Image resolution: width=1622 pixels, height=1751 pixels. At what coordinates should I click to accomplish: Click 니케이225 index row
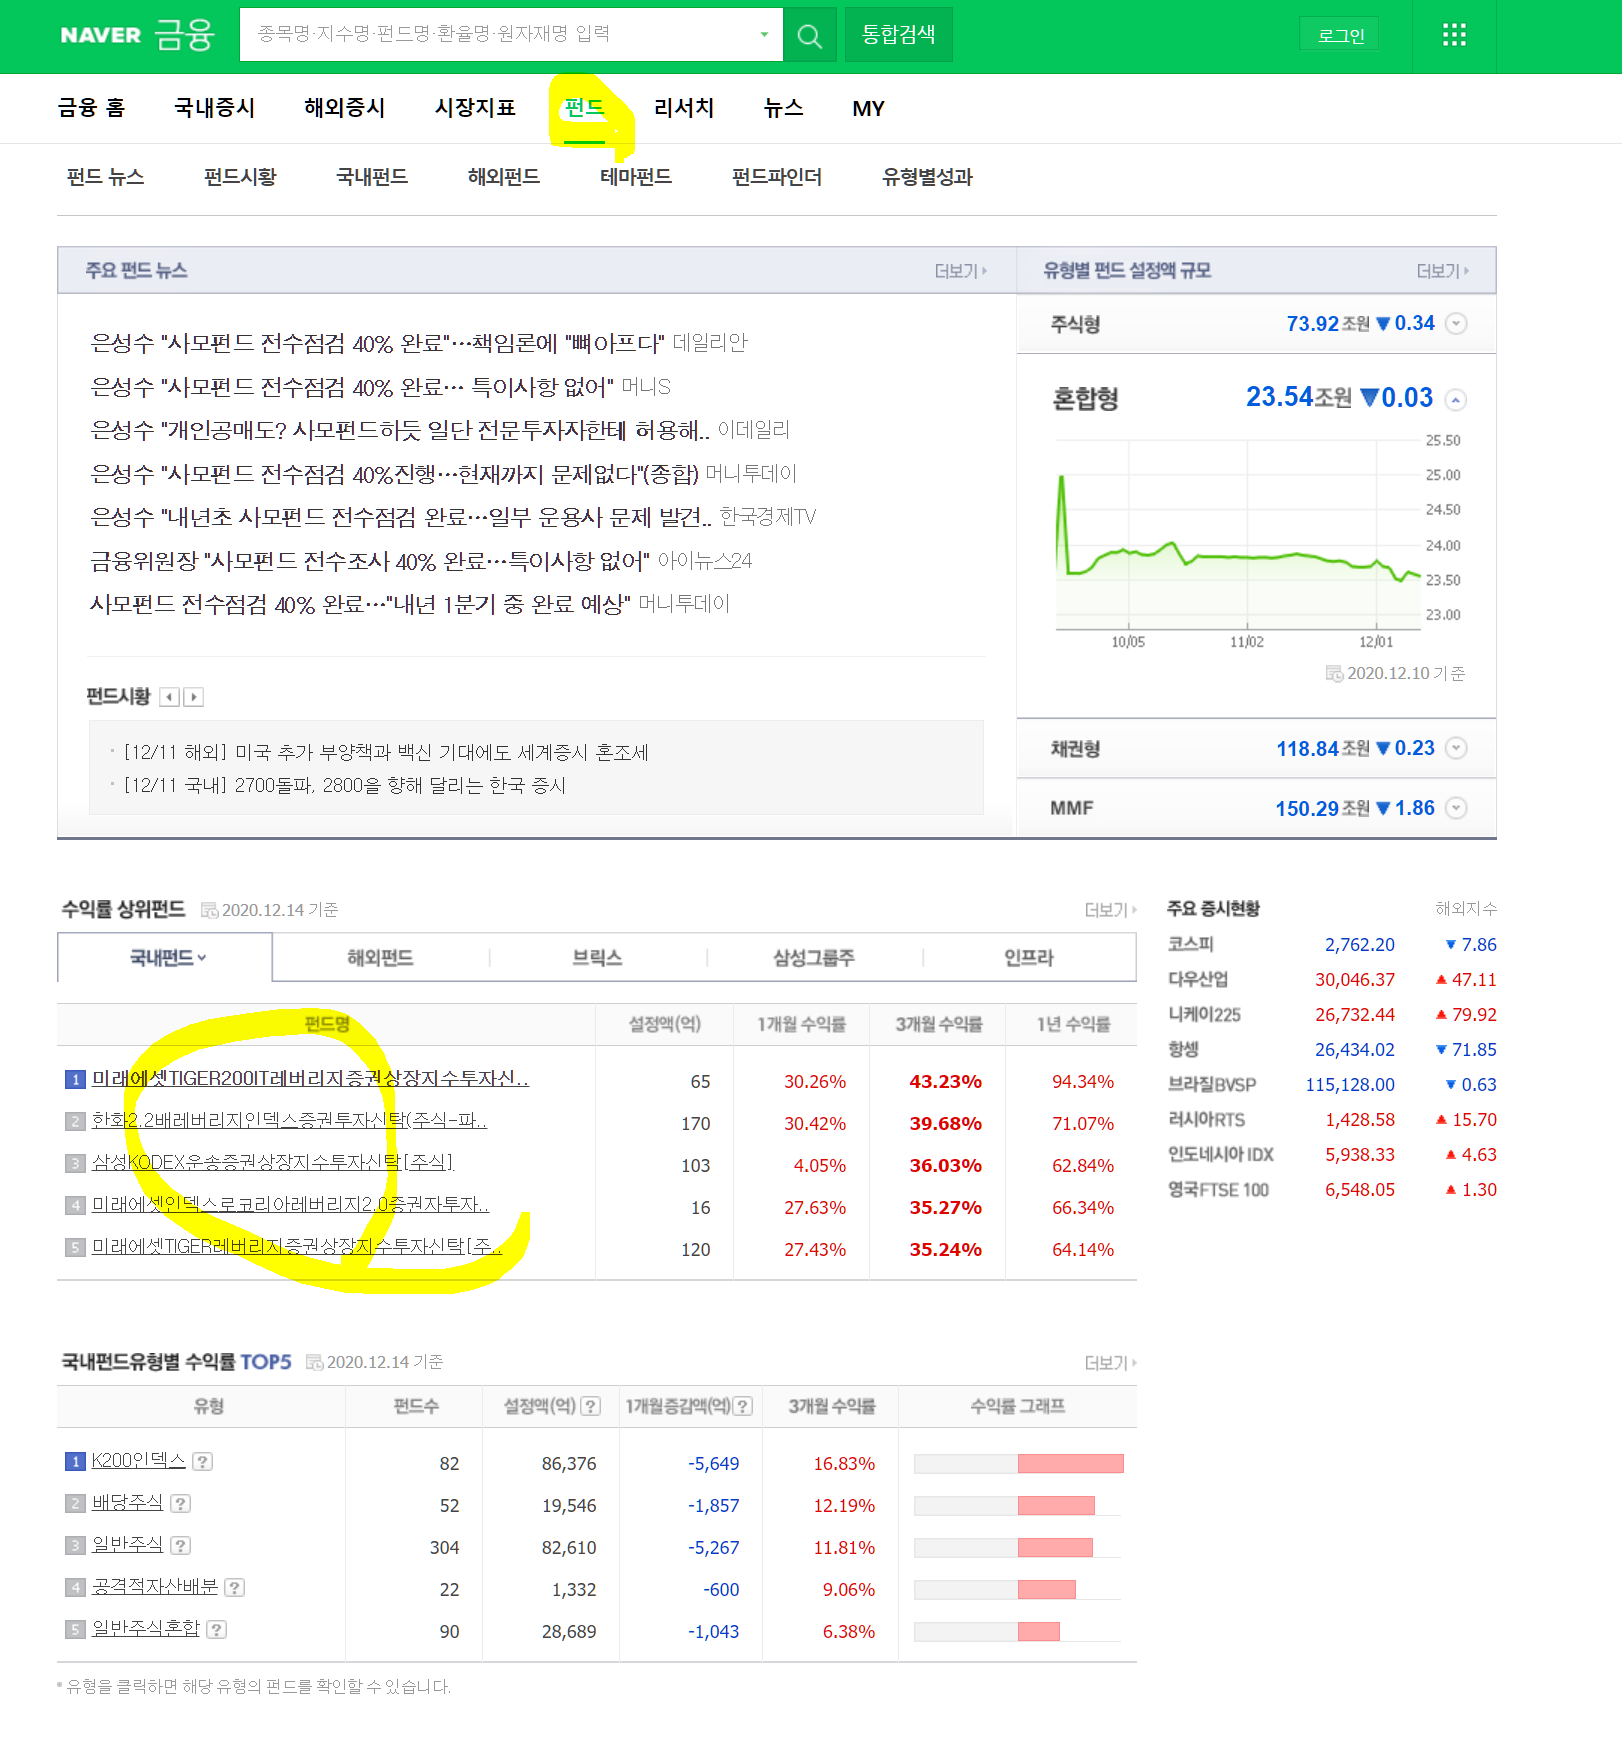click(1332, 1015)
